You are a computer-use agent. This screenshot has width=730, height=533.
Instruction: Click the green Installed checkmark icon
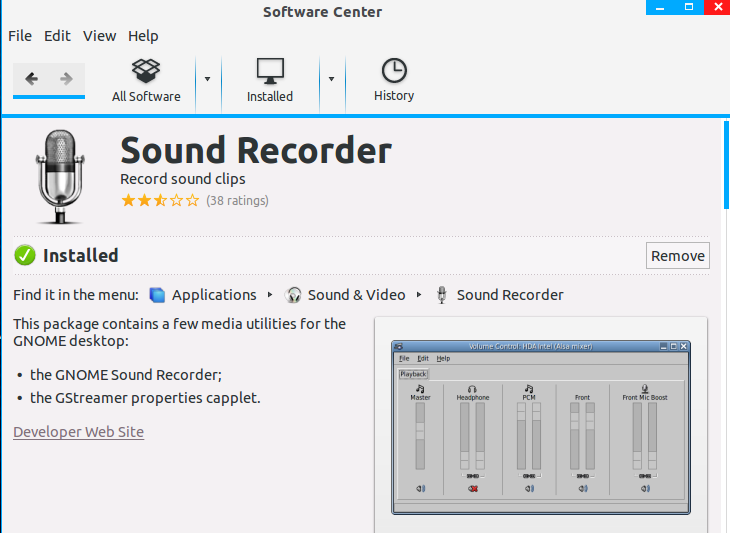click(25, 256)
